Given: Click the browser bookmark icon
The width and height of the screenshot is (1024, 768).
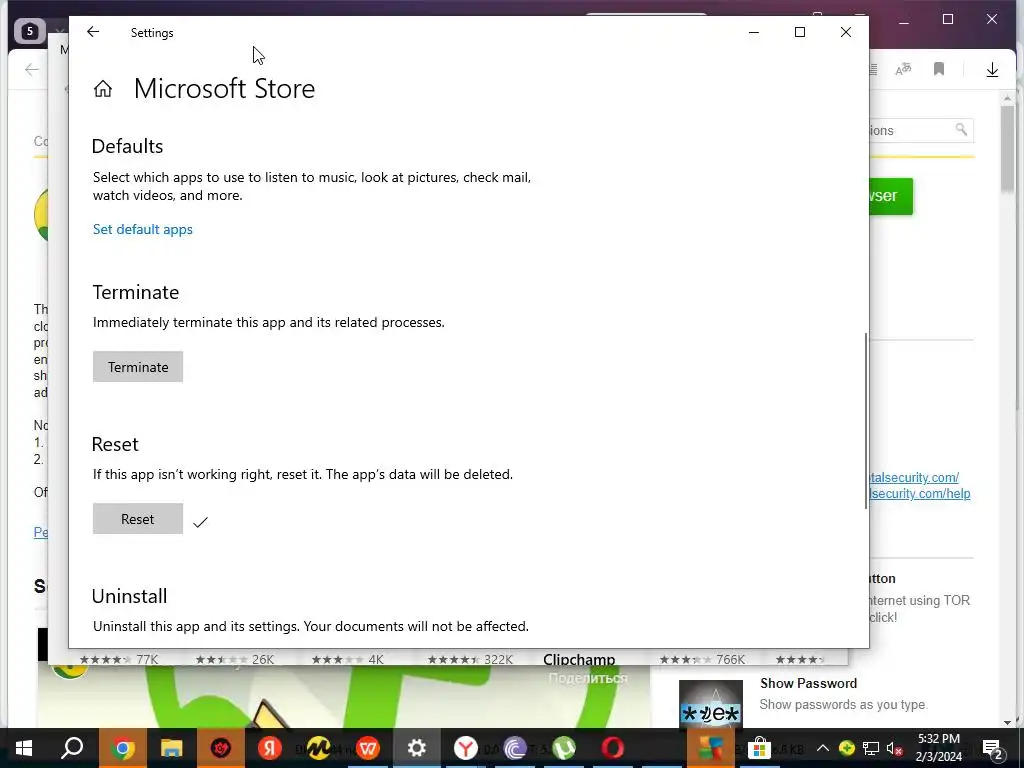Looking at the screenshot, I should click(x=939, y=69).
